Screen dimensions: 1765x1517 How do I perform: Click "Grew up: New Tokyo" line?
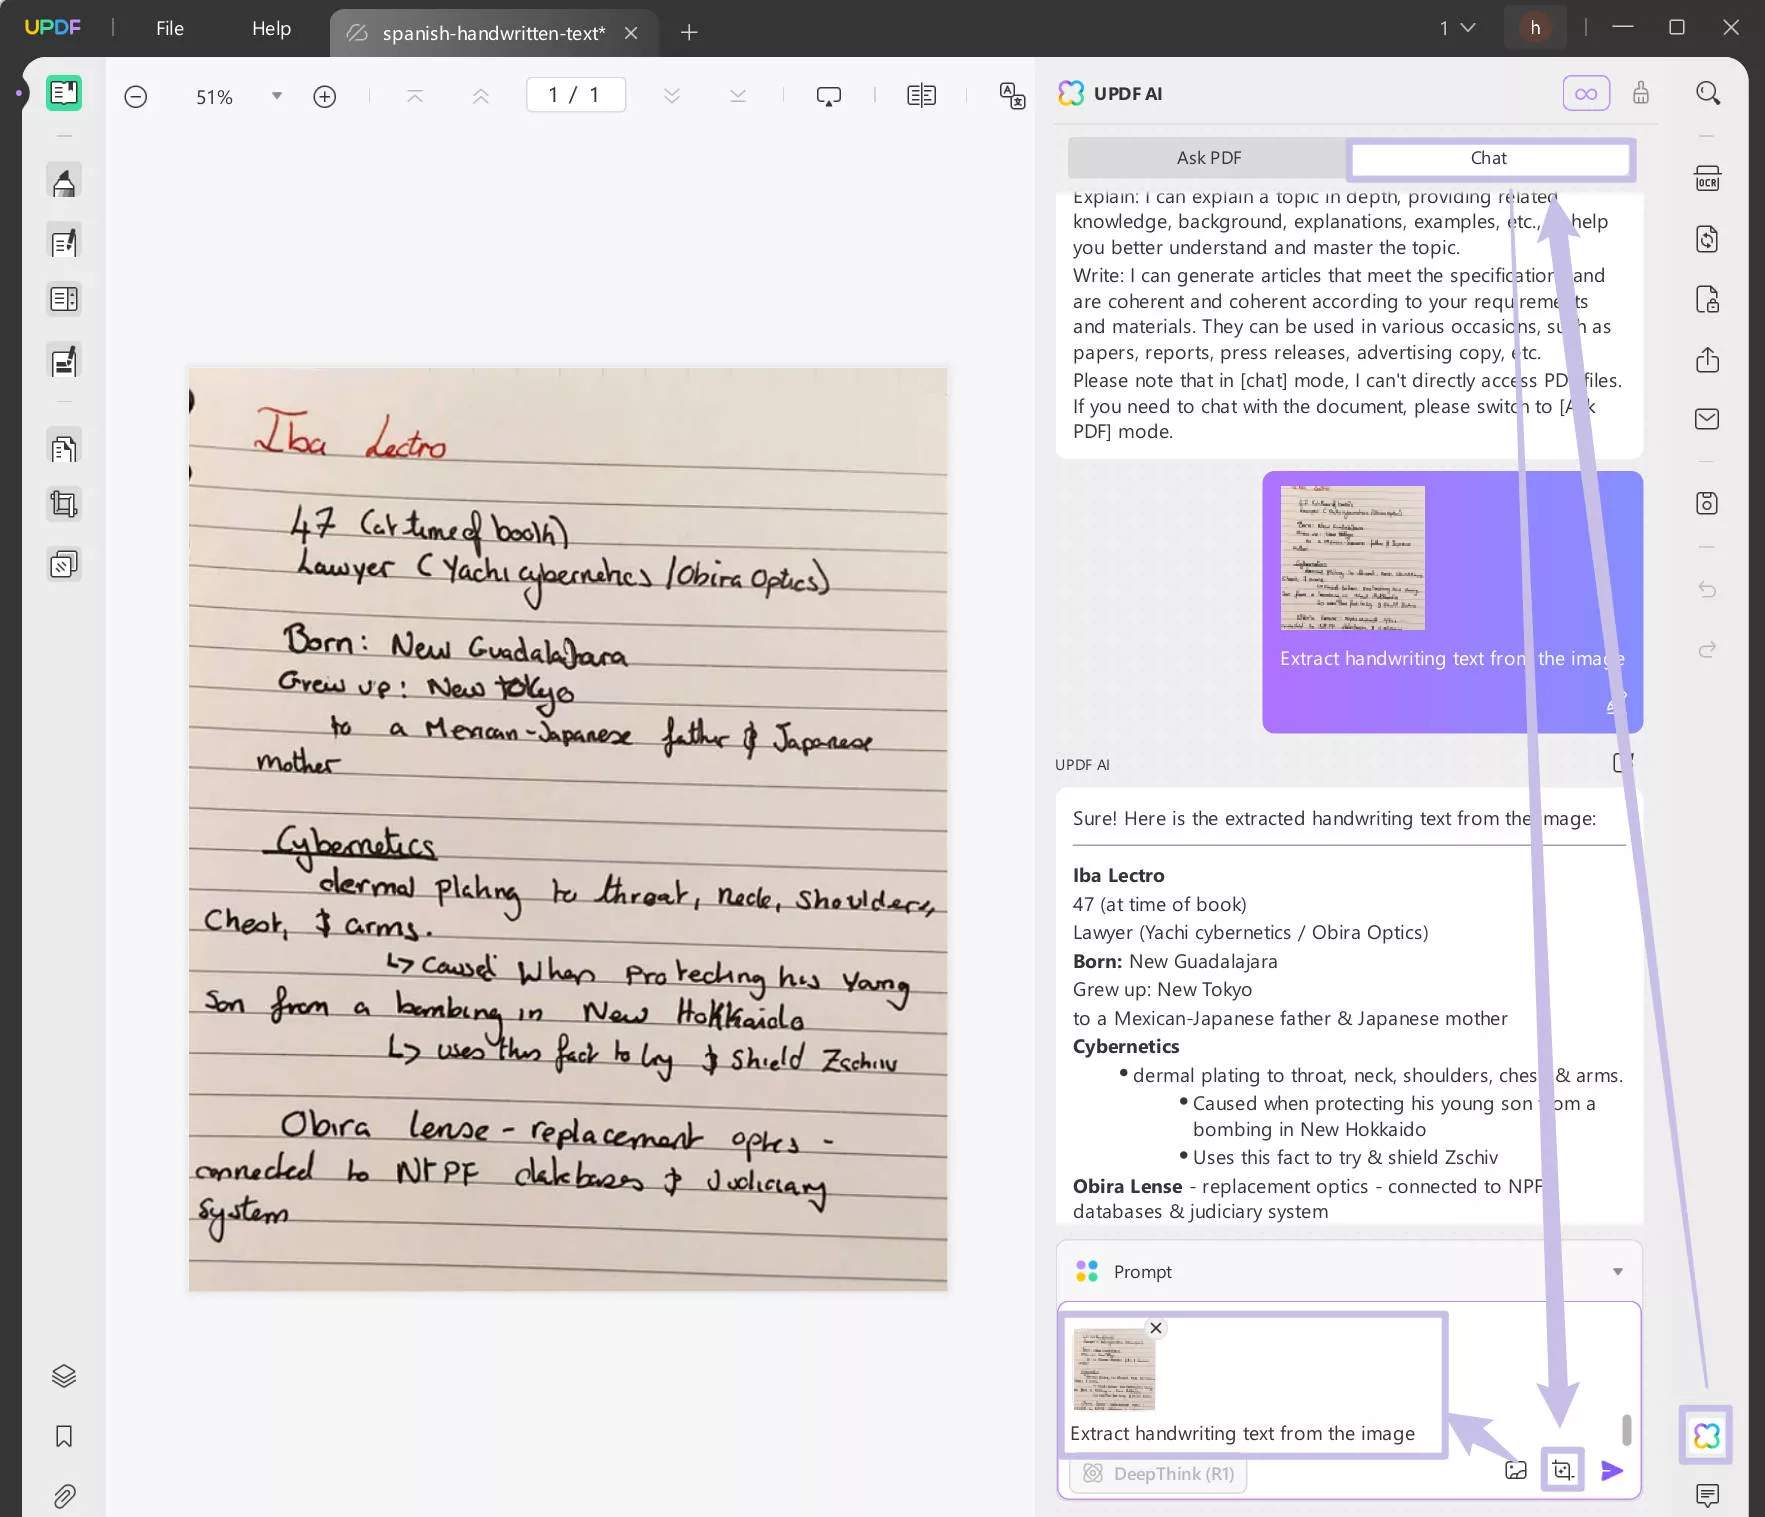(x=1162, y=989)
